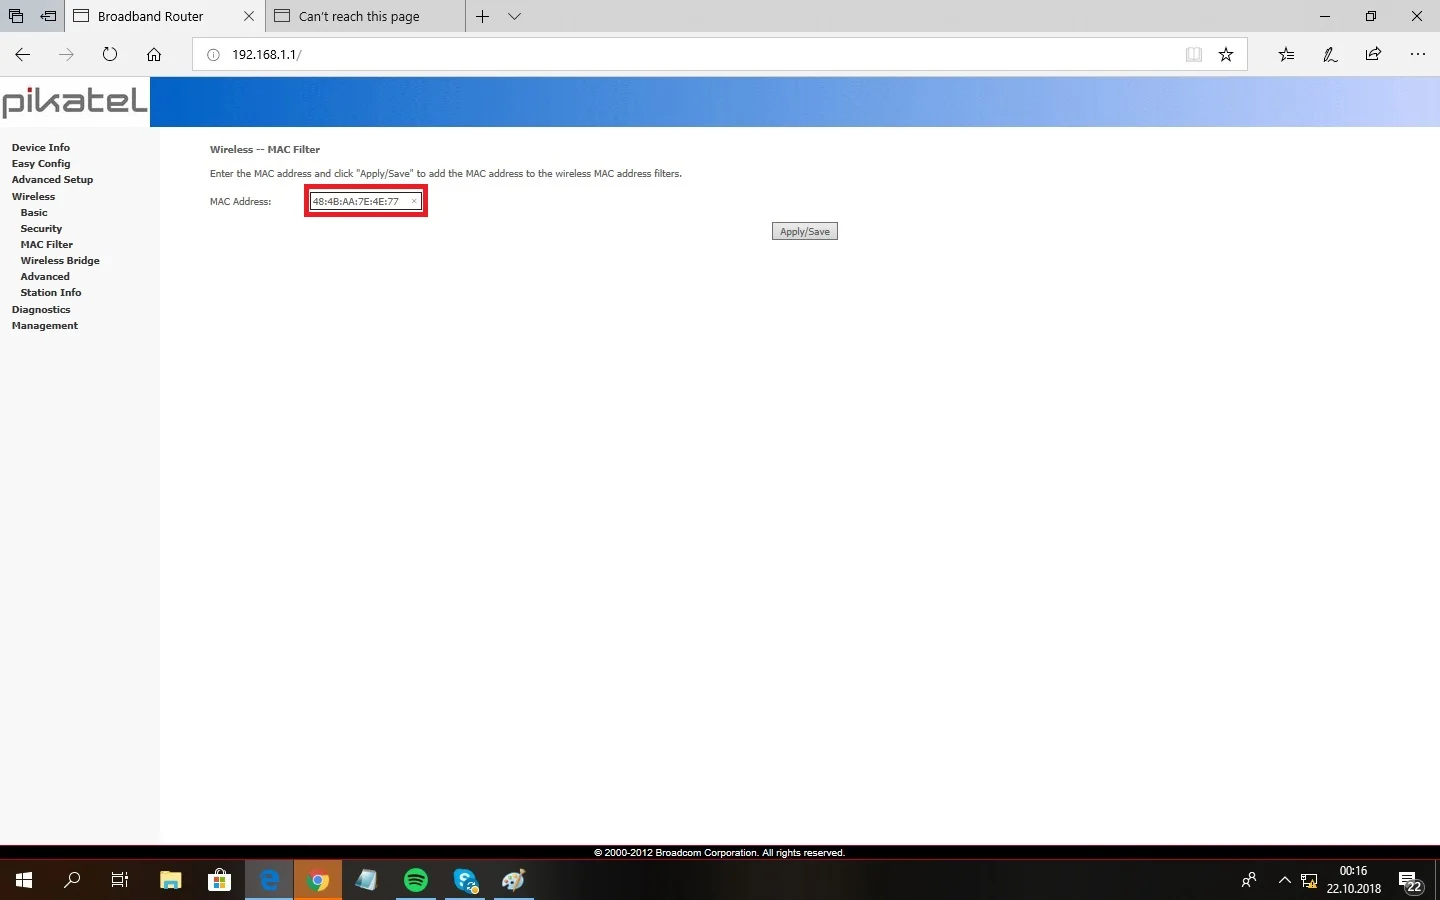Open Windows search from taskbar

click(72, 880)
